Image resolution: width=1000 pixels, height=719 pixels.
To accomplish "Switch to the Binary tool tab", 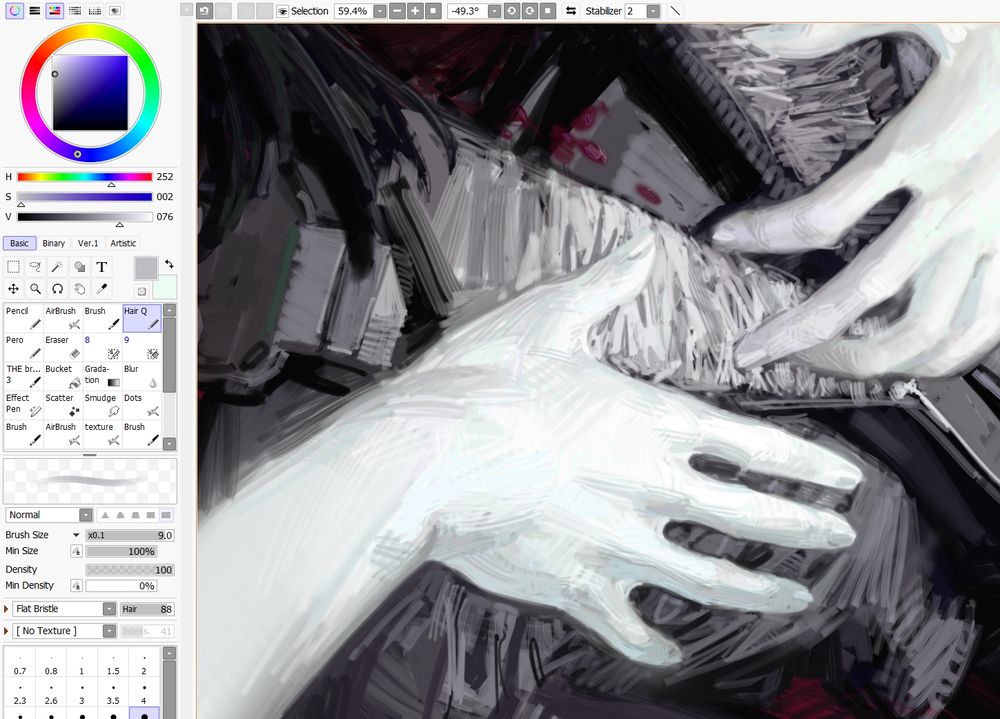I will (54, 243).
